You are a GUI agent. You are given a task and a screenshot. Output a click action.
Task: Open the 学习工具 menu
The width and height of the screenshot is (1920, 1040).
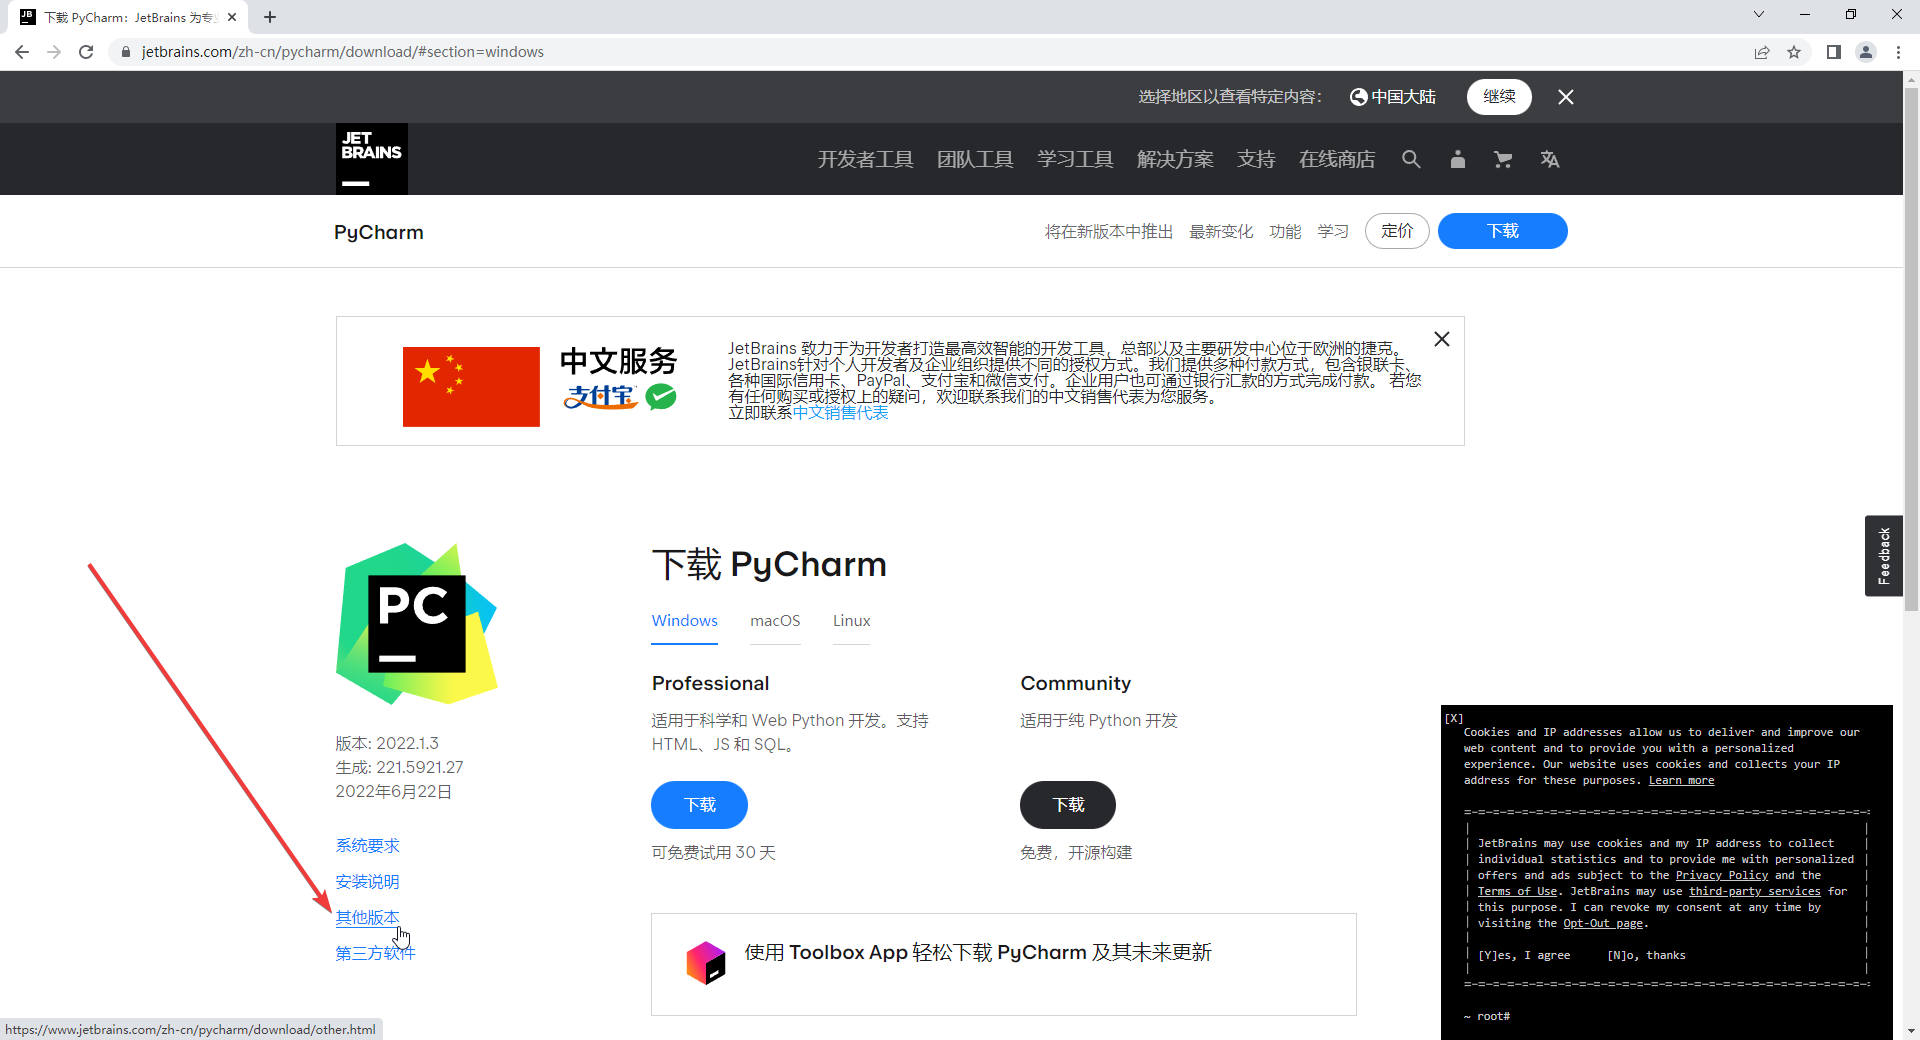1075,159
